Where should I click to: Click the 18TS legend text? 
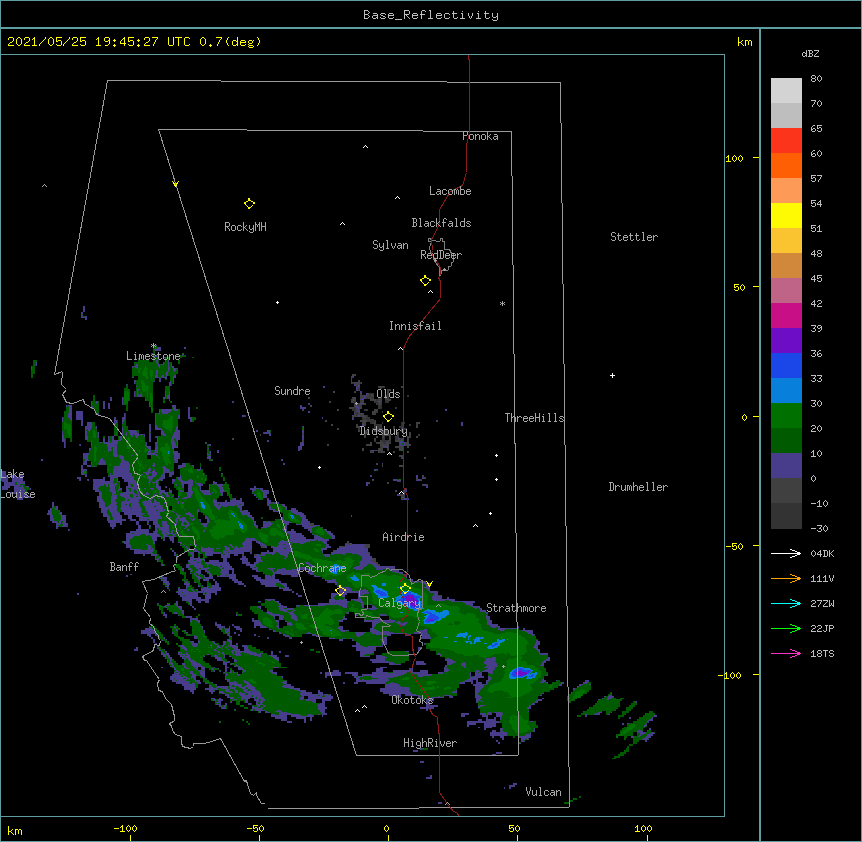pos(822,653)
